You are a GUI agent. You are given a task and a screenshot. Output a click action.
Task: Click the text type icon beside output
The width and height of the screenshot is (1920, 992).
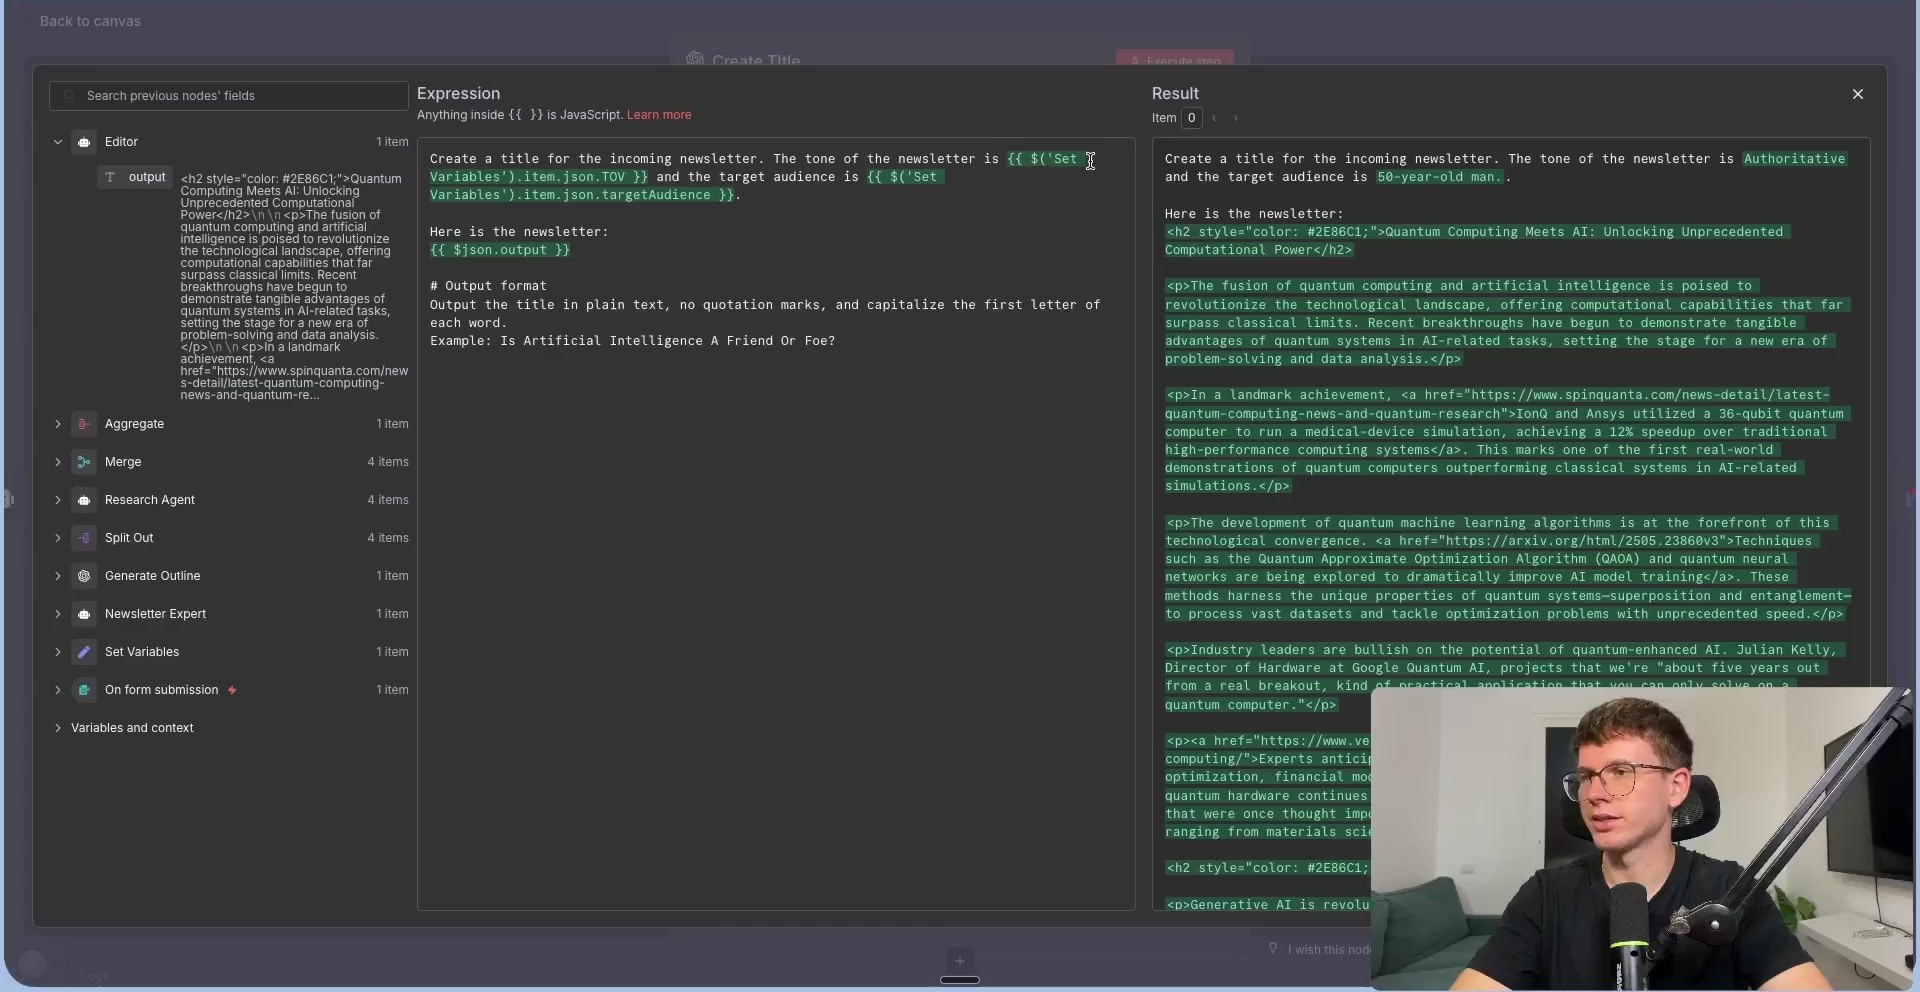click(x=110, y=177)
